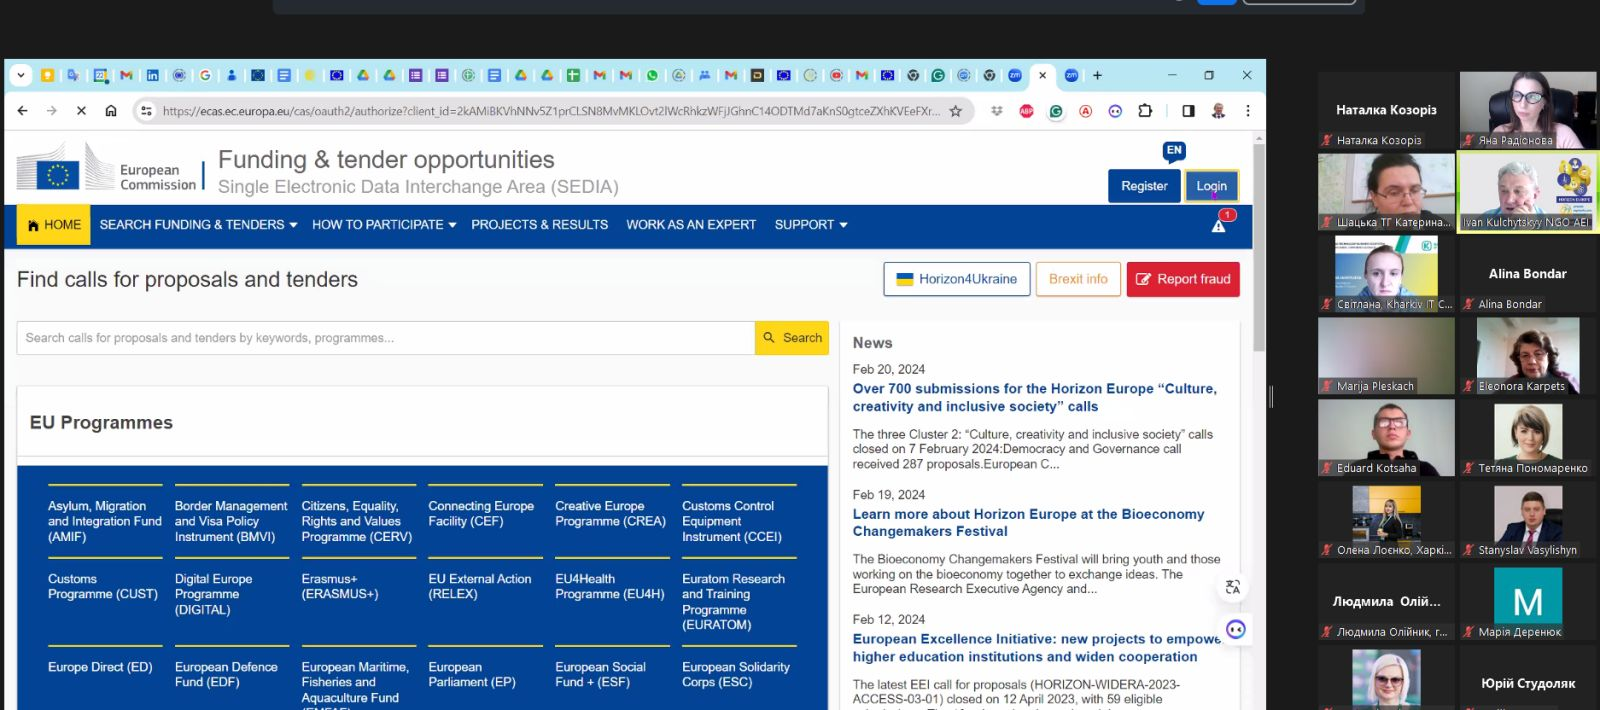Open EU External Action (RELEX)

(480, 587)
